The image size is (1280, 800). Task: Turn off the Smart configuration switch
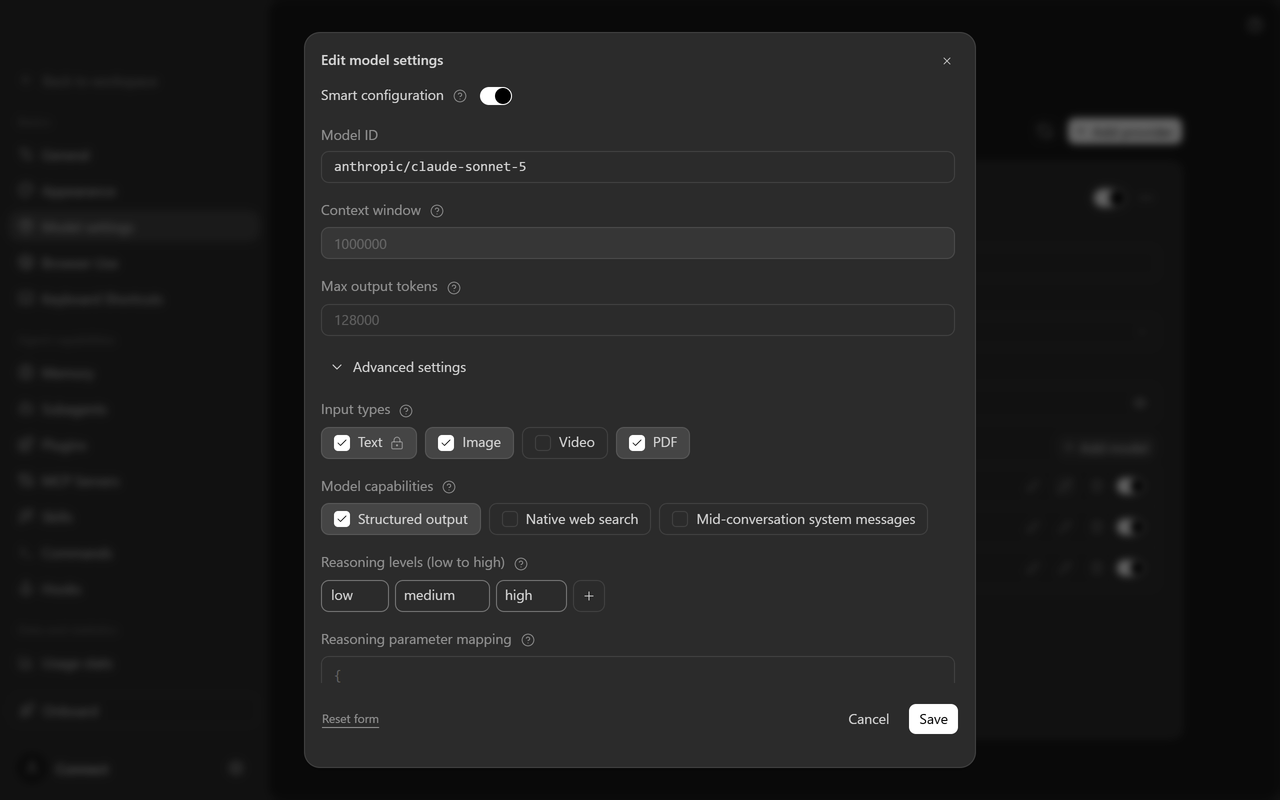pos(496,96)
